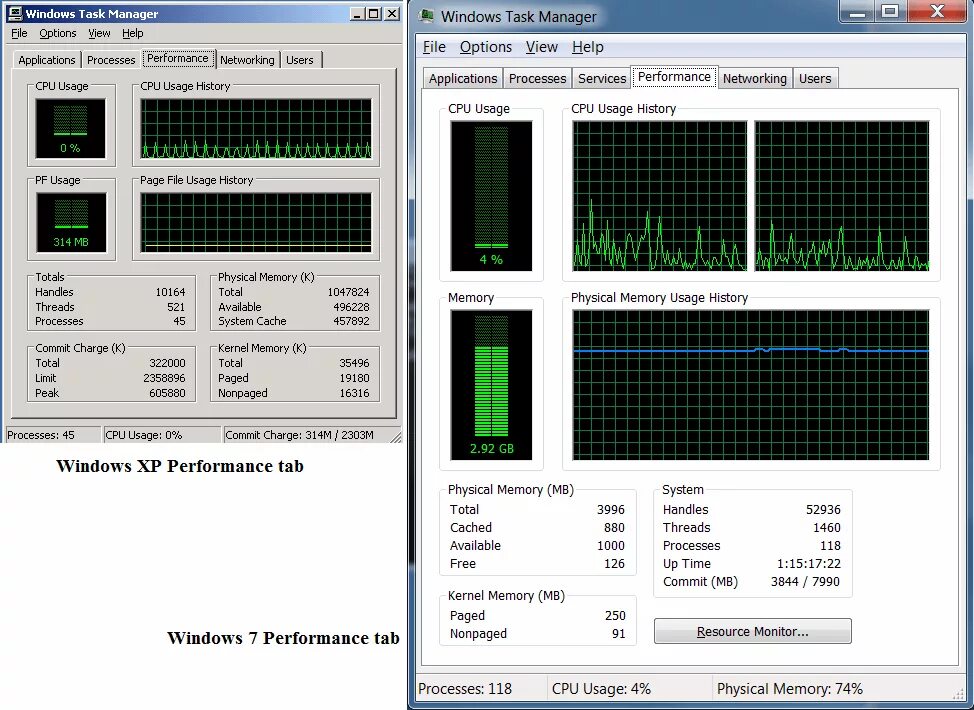974x710 pixels.
Task: Click the Windows 7 Handles value 52936
Action: pos(823,510)
